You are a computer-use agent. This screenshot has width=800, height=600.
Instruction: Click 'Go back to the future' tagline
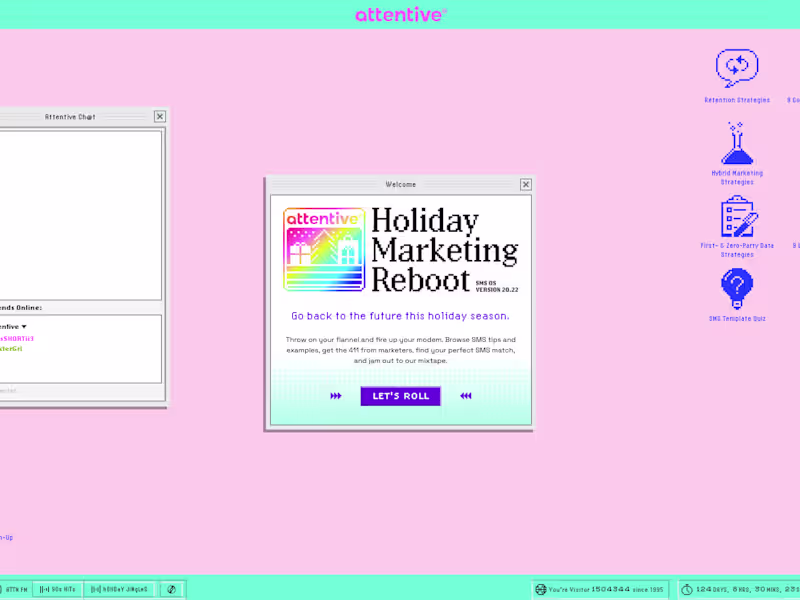pyautogui.click(x=401, y=316)
